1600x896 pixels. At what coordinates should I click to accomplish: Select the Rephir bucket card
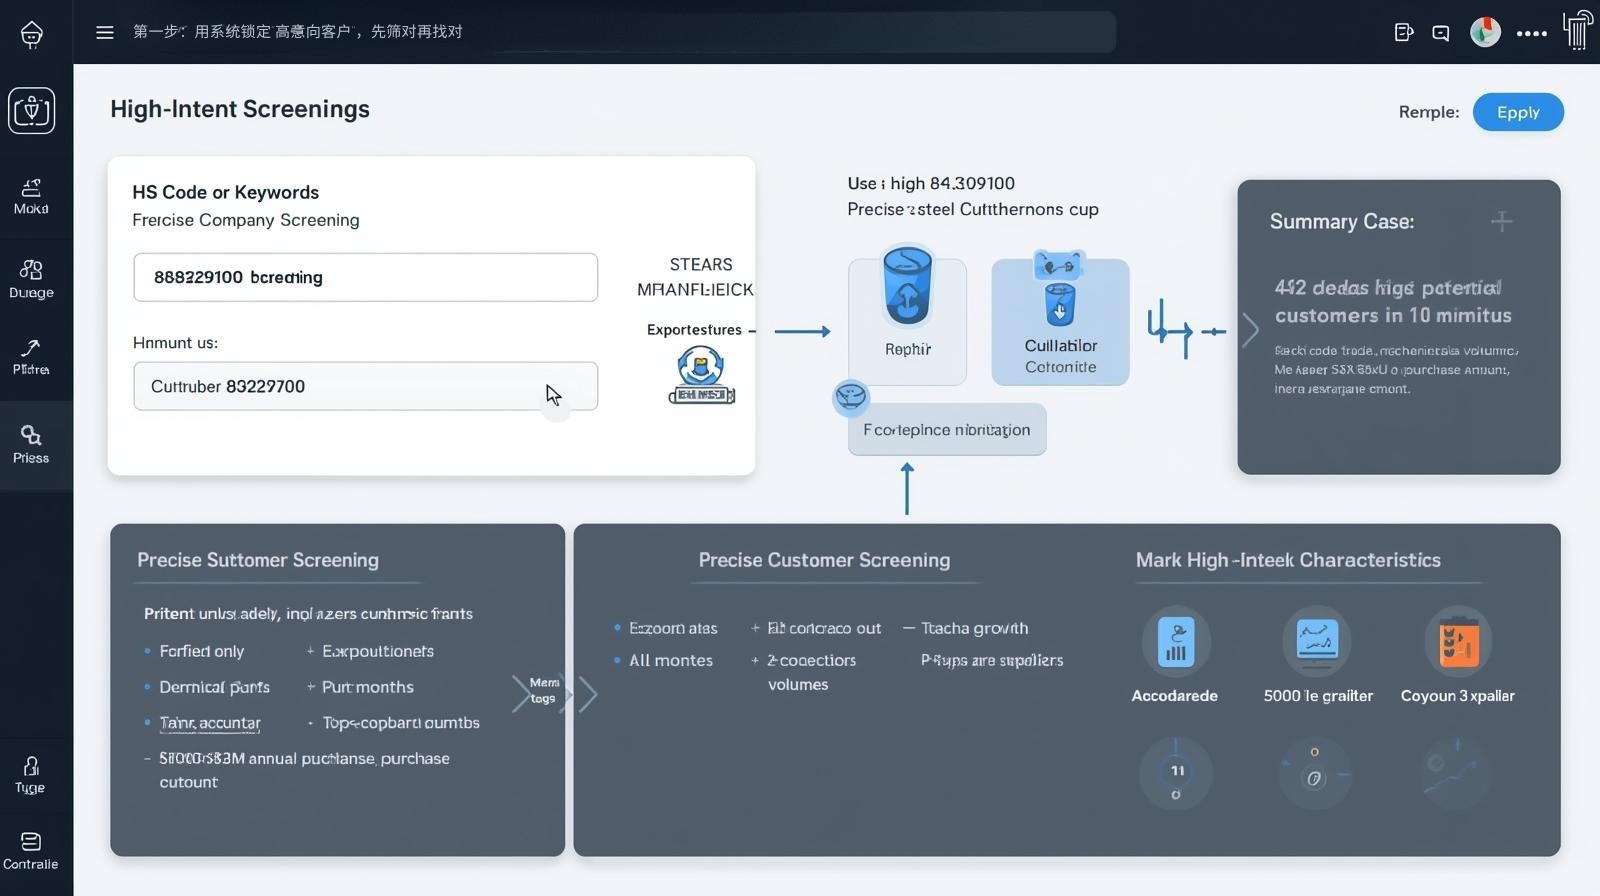tap(907, 321)
